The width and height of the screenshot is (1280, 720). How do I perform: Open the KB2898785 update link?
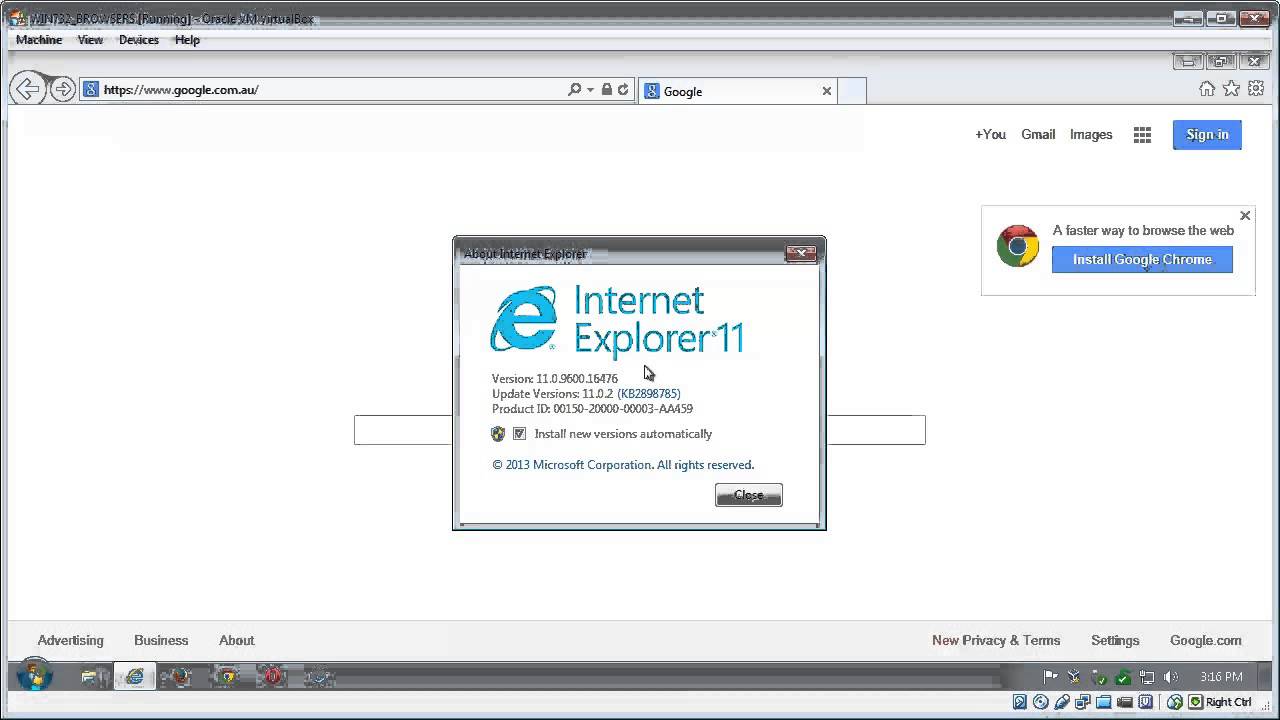649,394
